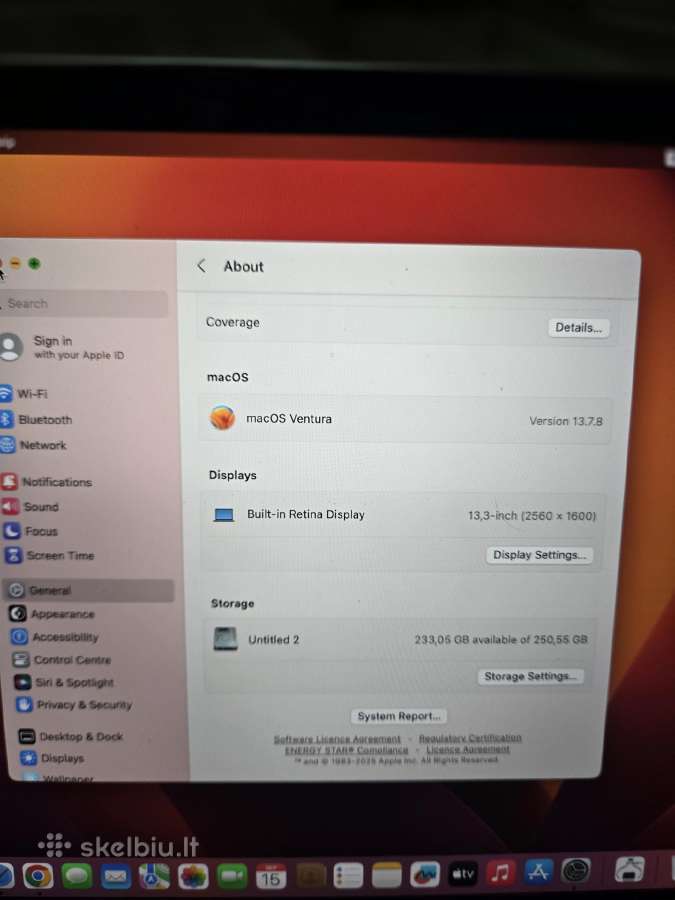The image size is (675, 900).
Task: Open the Calendar icon showing 15
Action: click(x=271, y=876)
